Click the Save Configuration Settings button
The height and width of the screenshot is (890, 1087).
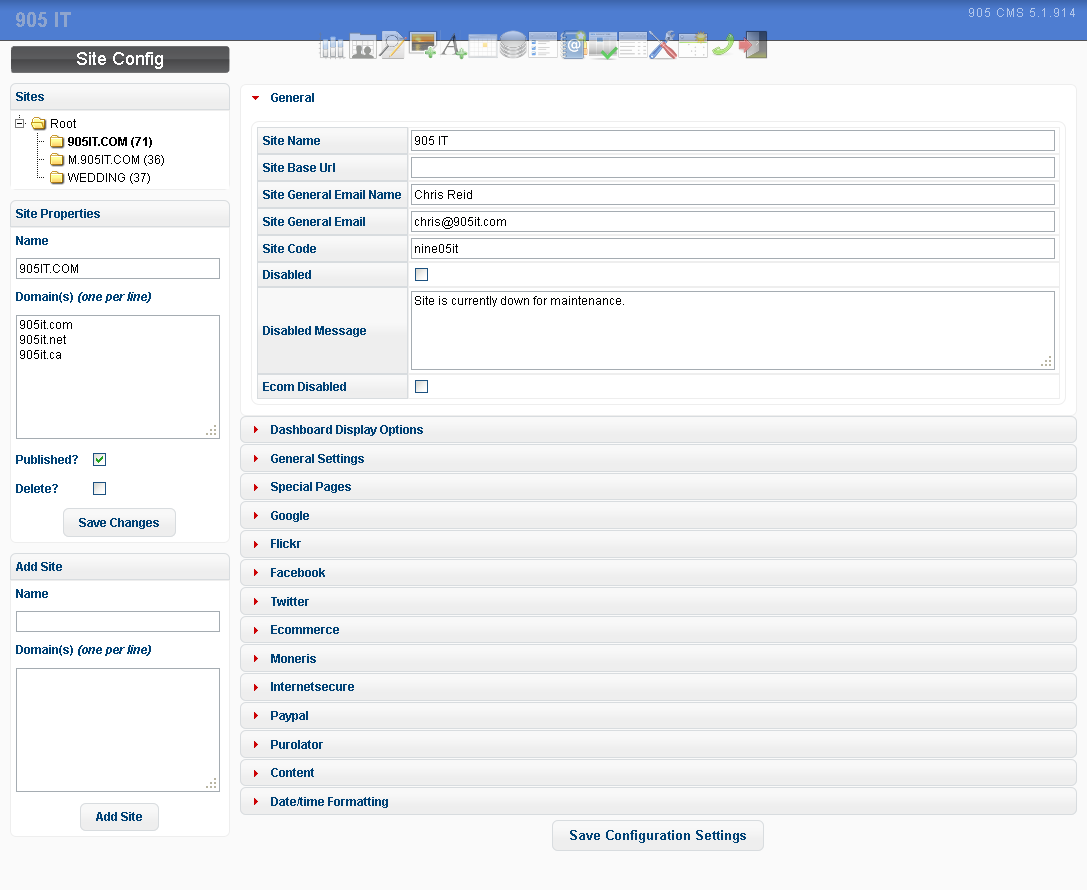(657, 835)
